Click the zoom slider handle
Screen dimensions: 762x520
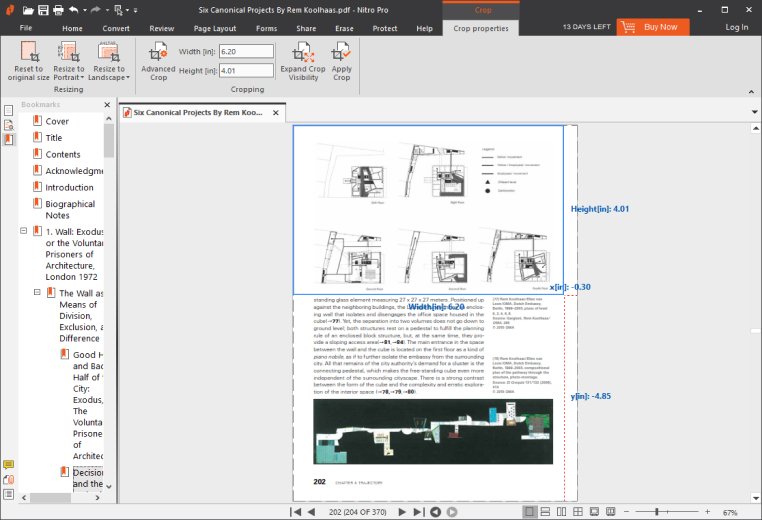click(657, 512)
